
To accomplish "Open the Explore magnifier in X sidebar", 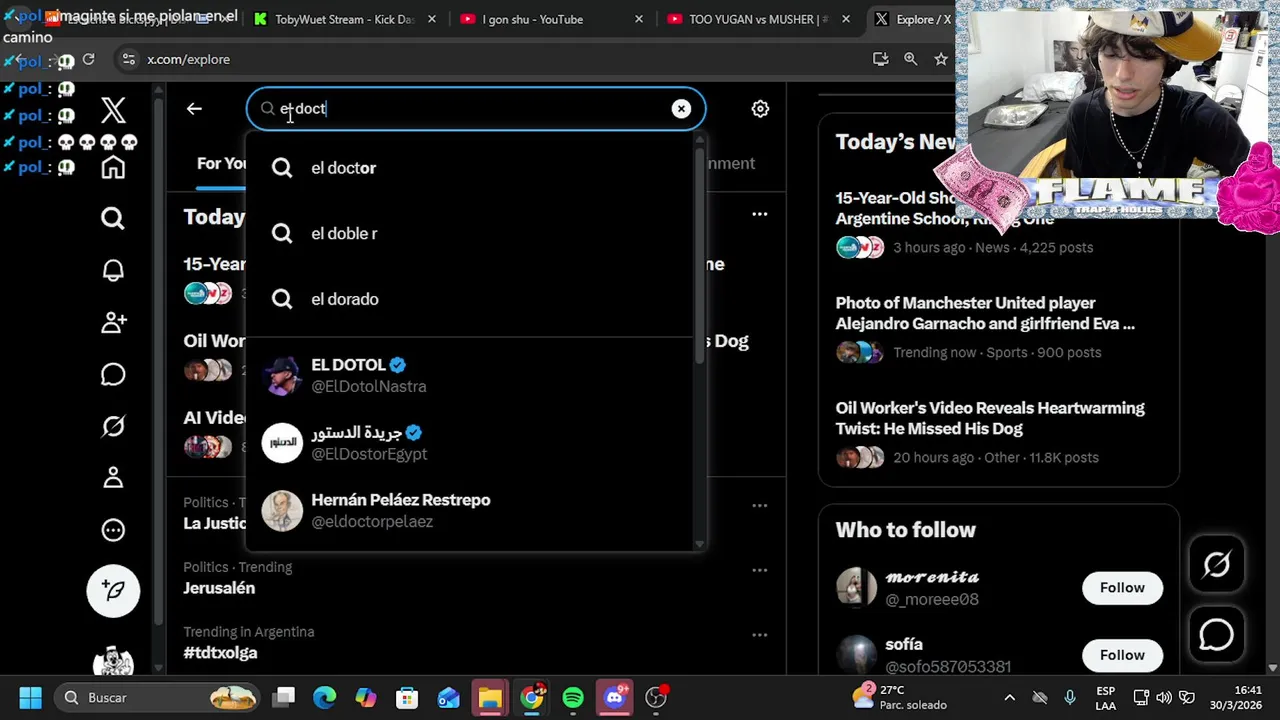I will pyautogui.click(x=113, y=218).
